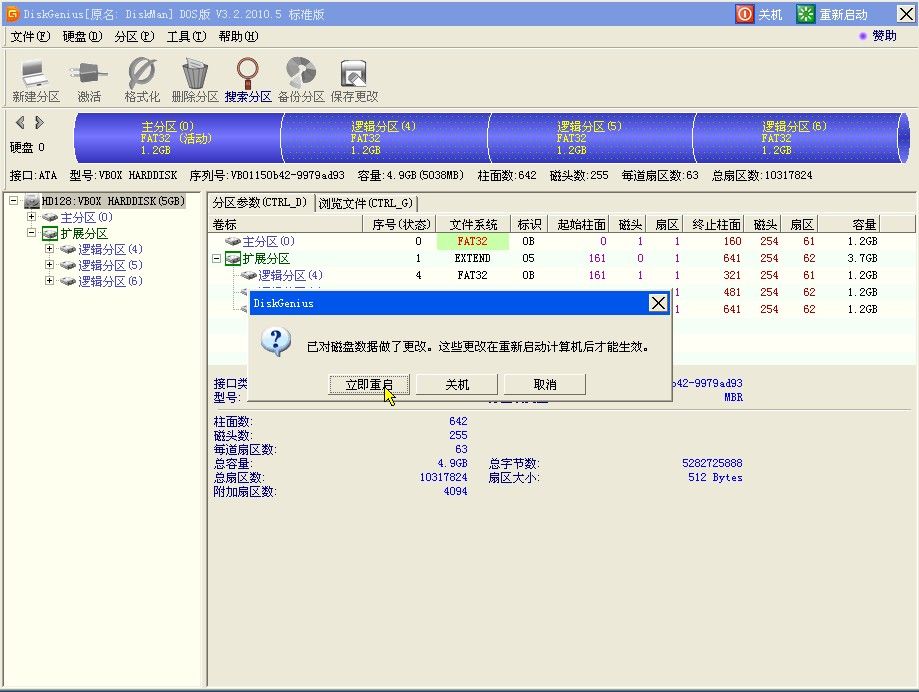The image size is (919, 692).
Task: Click the 逻辑分区(4) drive icon in tree
Action: tap(68, 250)
